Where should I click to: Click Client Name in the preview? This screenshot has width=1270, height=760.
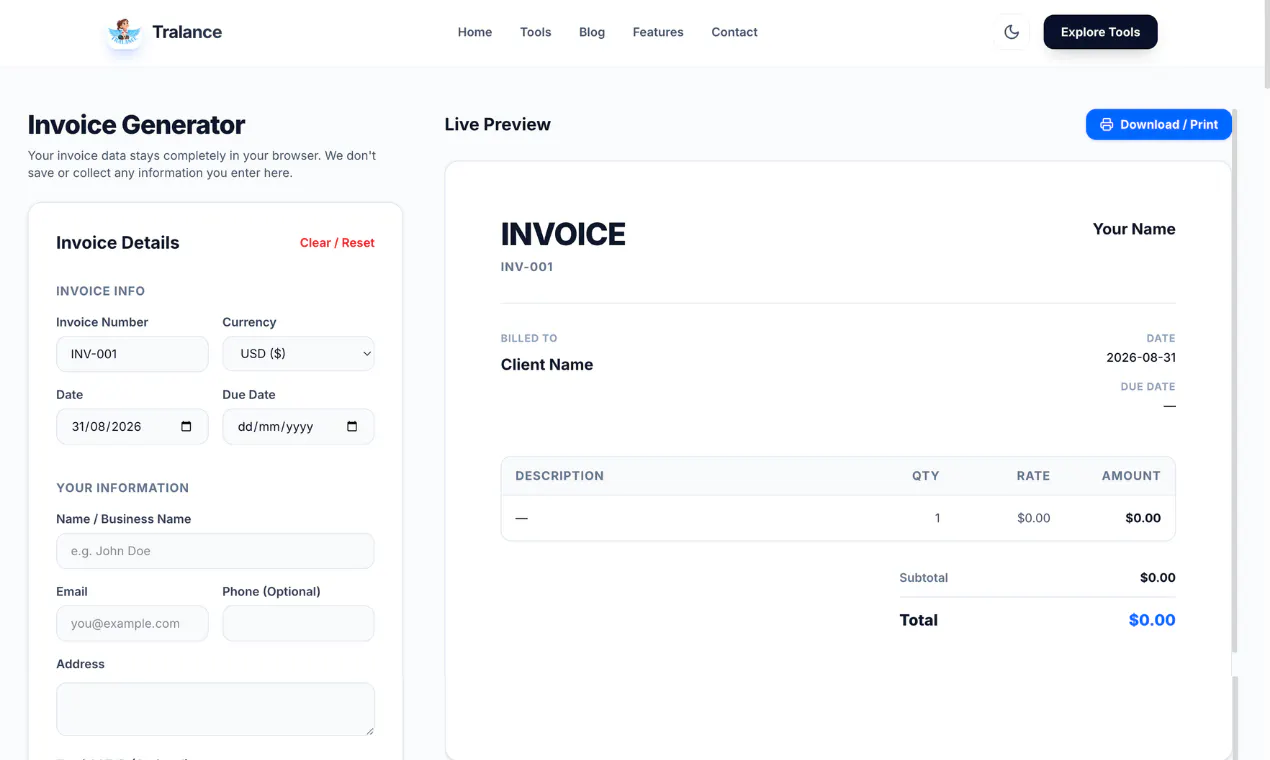coord(547,365)
